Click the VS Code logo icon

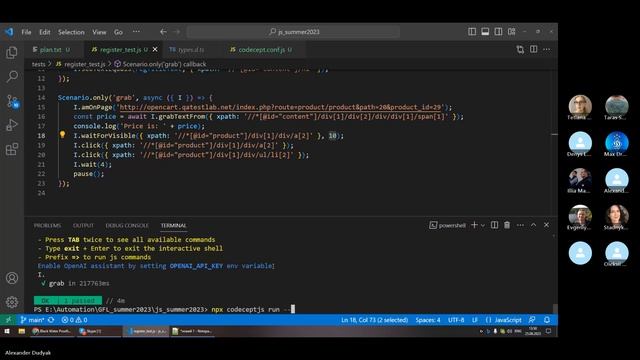click(x=9, y=32)
